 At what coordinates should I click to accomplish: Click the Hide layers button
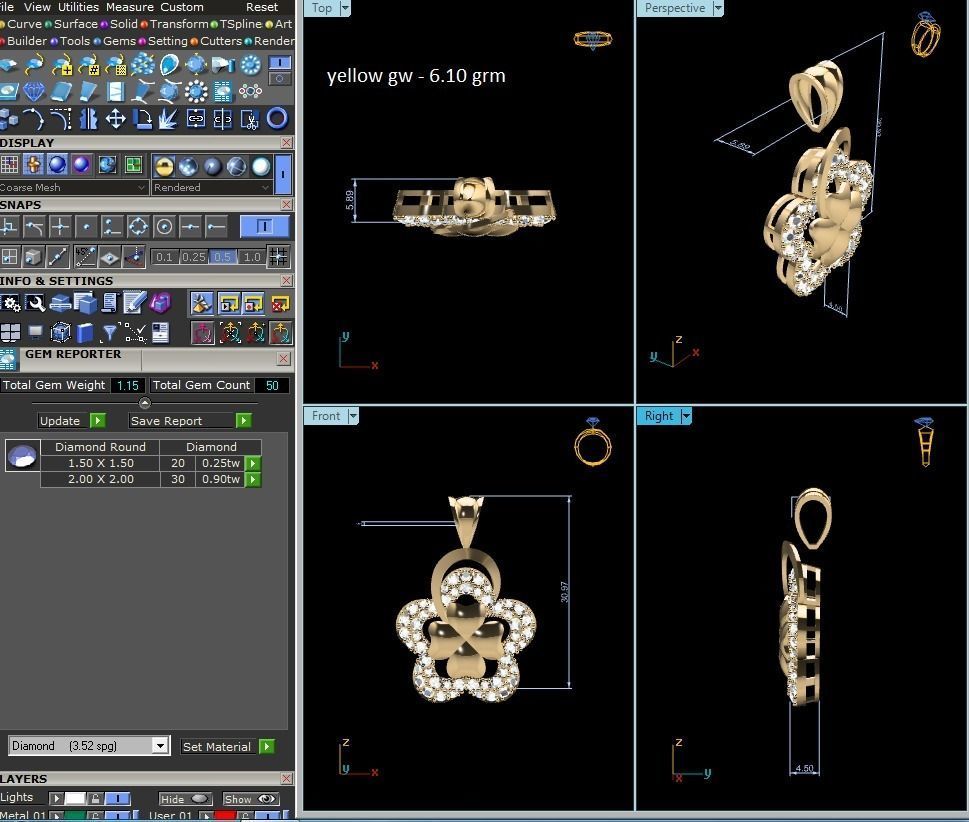(185, 799)
